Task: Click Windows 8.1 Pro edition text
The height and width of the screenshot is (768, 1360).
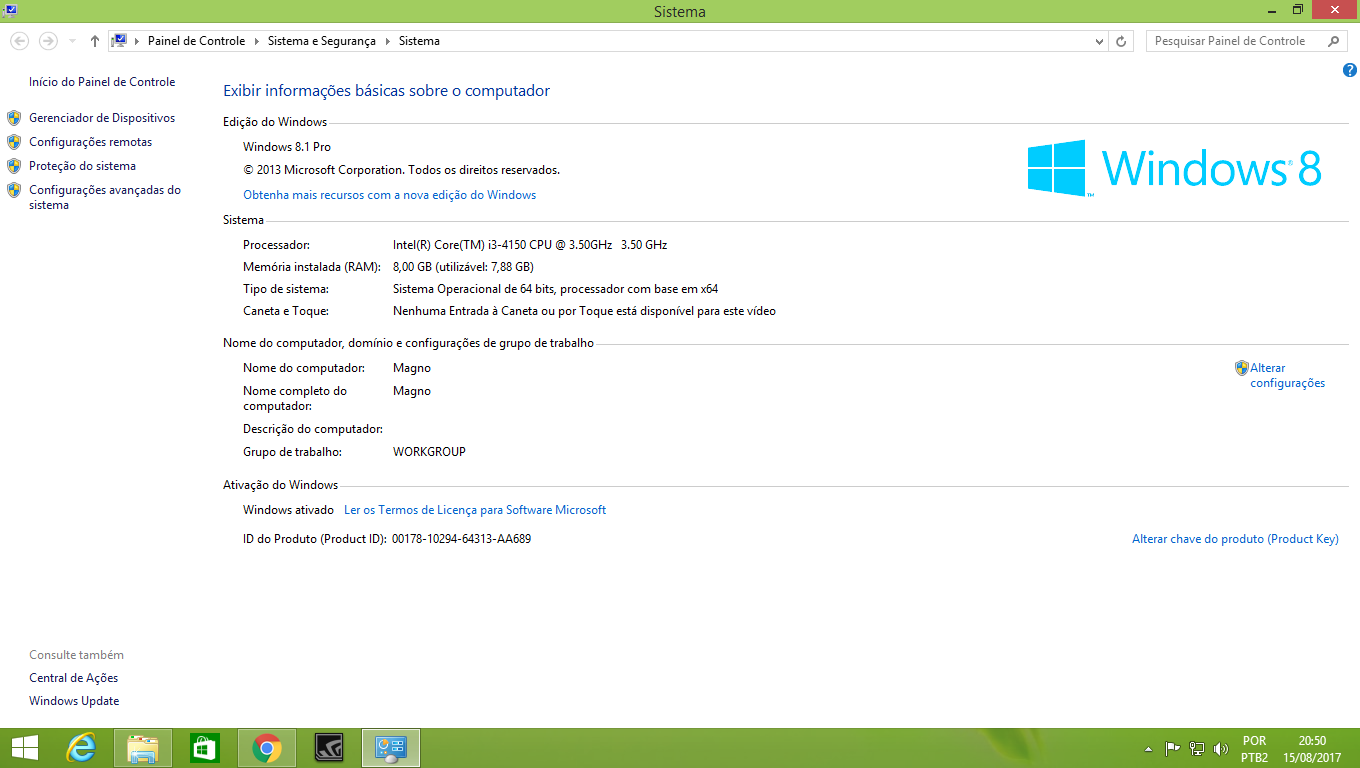Action: tap(287, 147)
